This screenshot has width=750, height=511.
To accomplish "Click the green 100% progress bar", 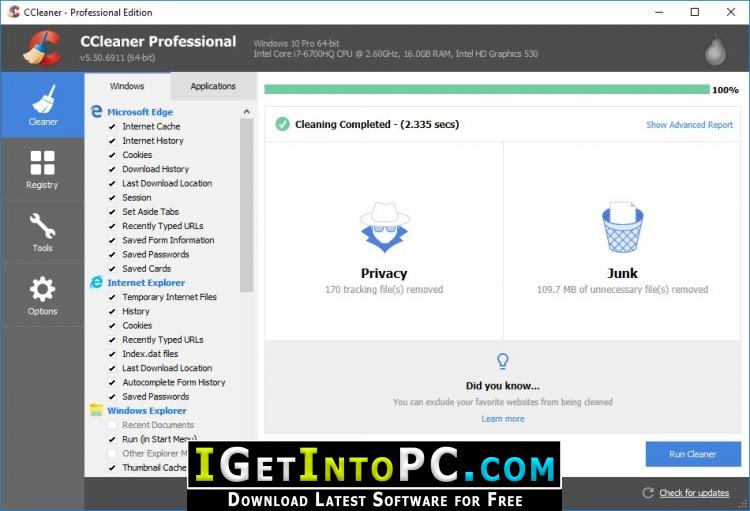I will (x=486, y=89).
